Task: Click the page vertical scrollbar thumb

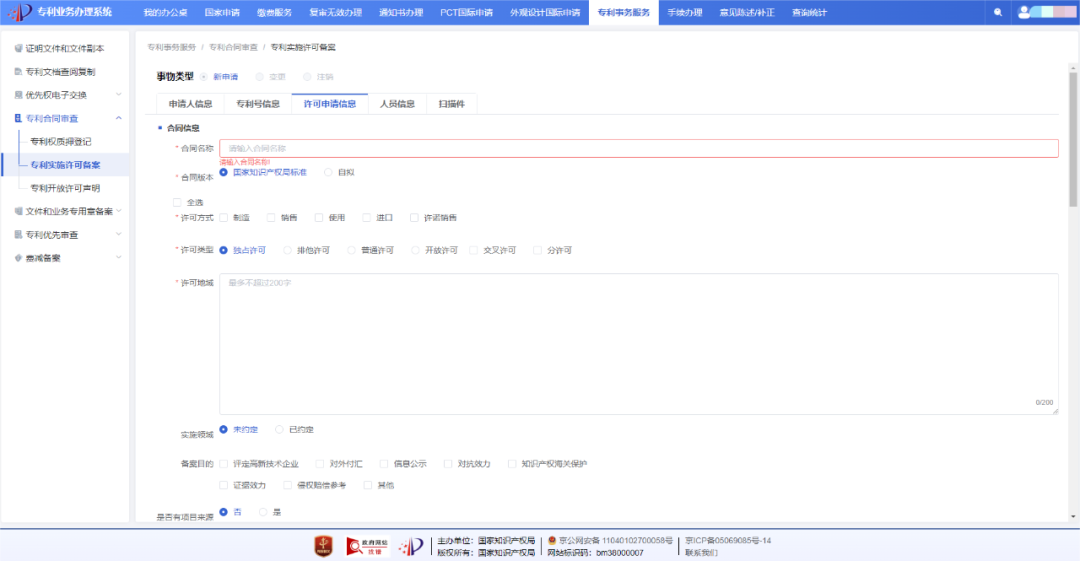Action: [1072, 139]
